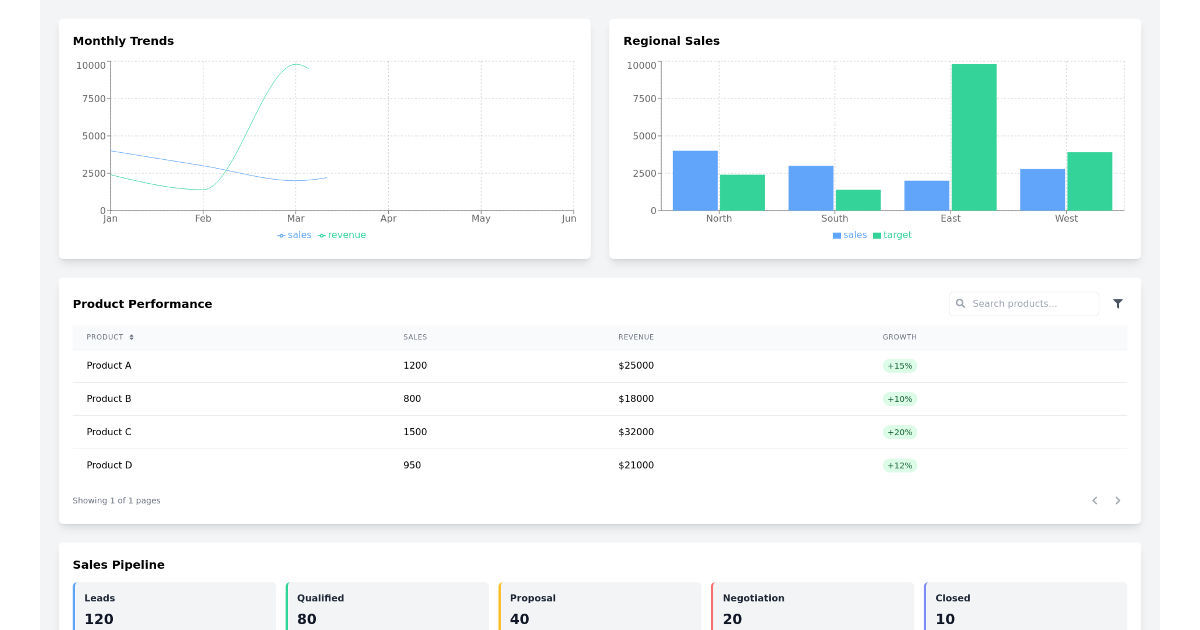Click the East region target bar

pyautogui.click(x=974, y=137)
